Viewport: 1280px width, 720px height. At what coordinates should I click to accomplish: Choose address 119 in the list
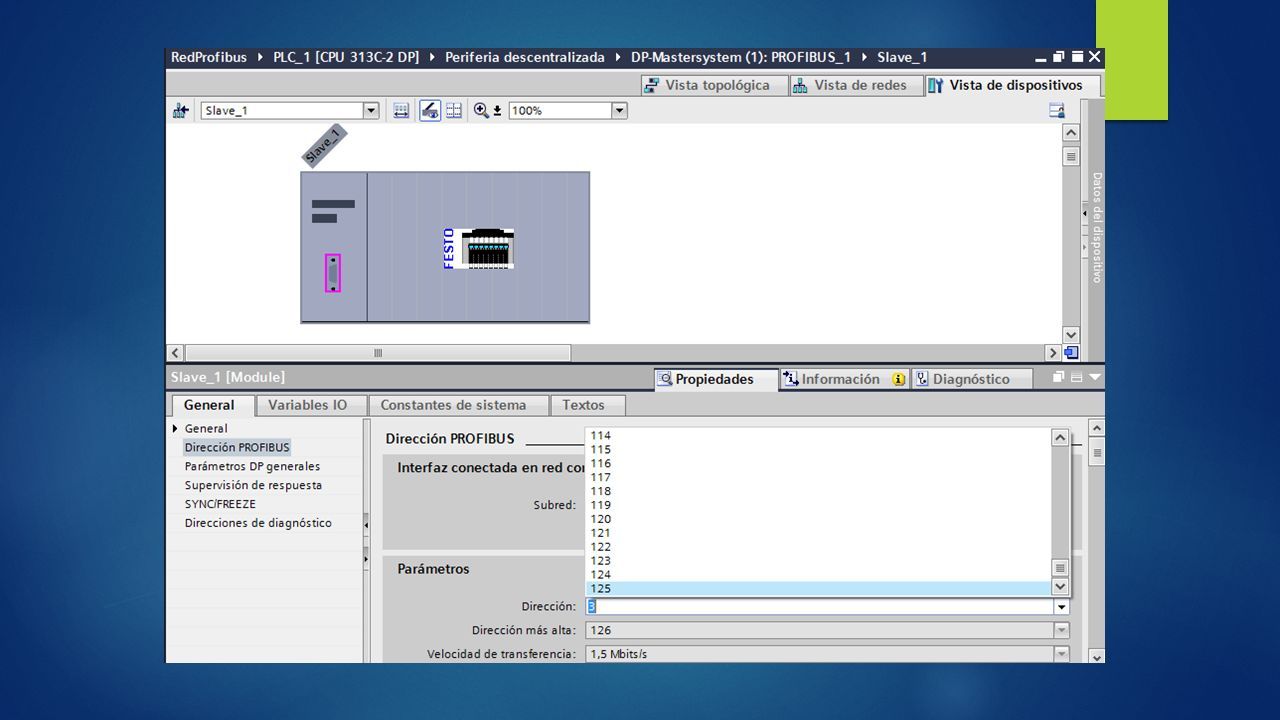(817, 505)
